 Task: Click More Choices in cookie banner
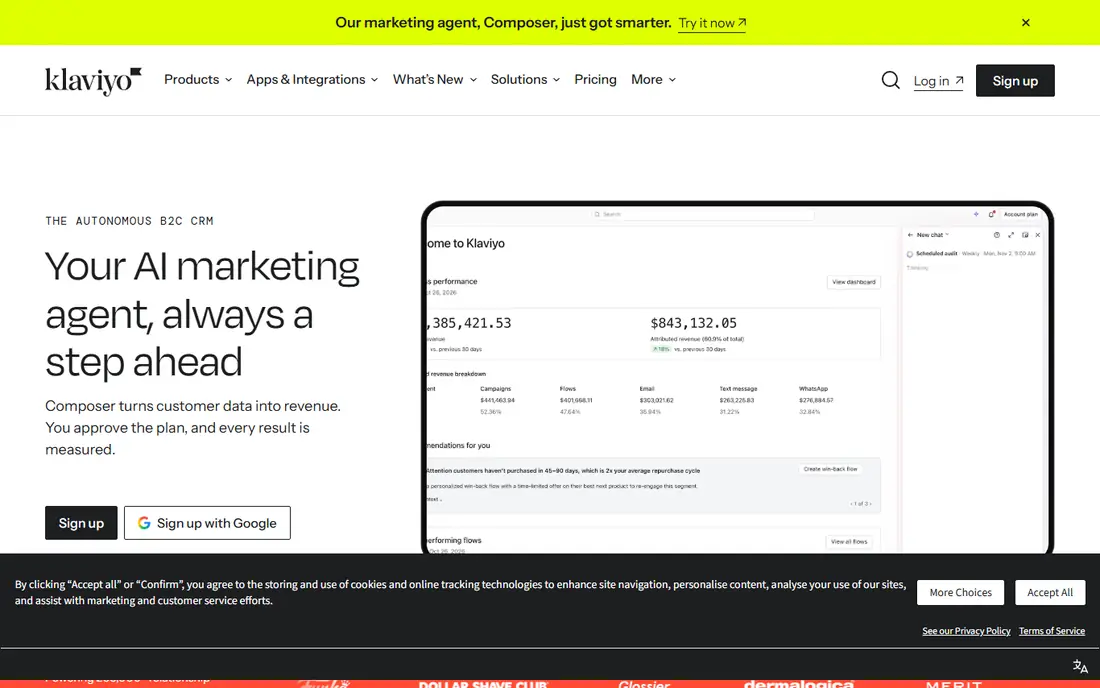pyautogui.click(x=960, y=593)
